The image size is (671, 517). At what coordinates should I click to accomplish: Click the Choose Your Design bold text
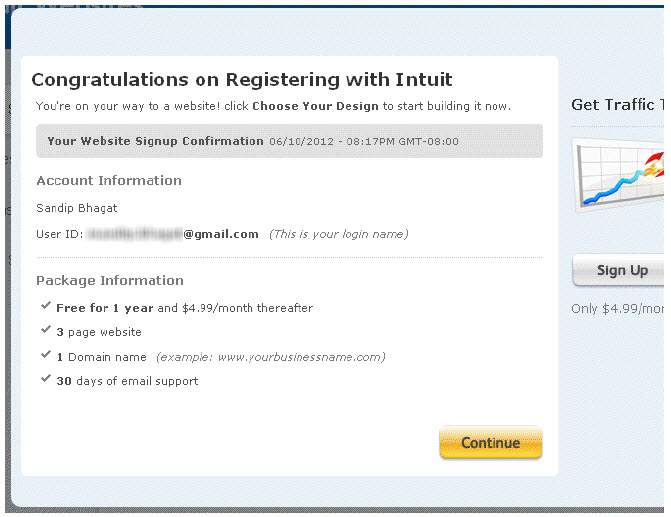315,106
